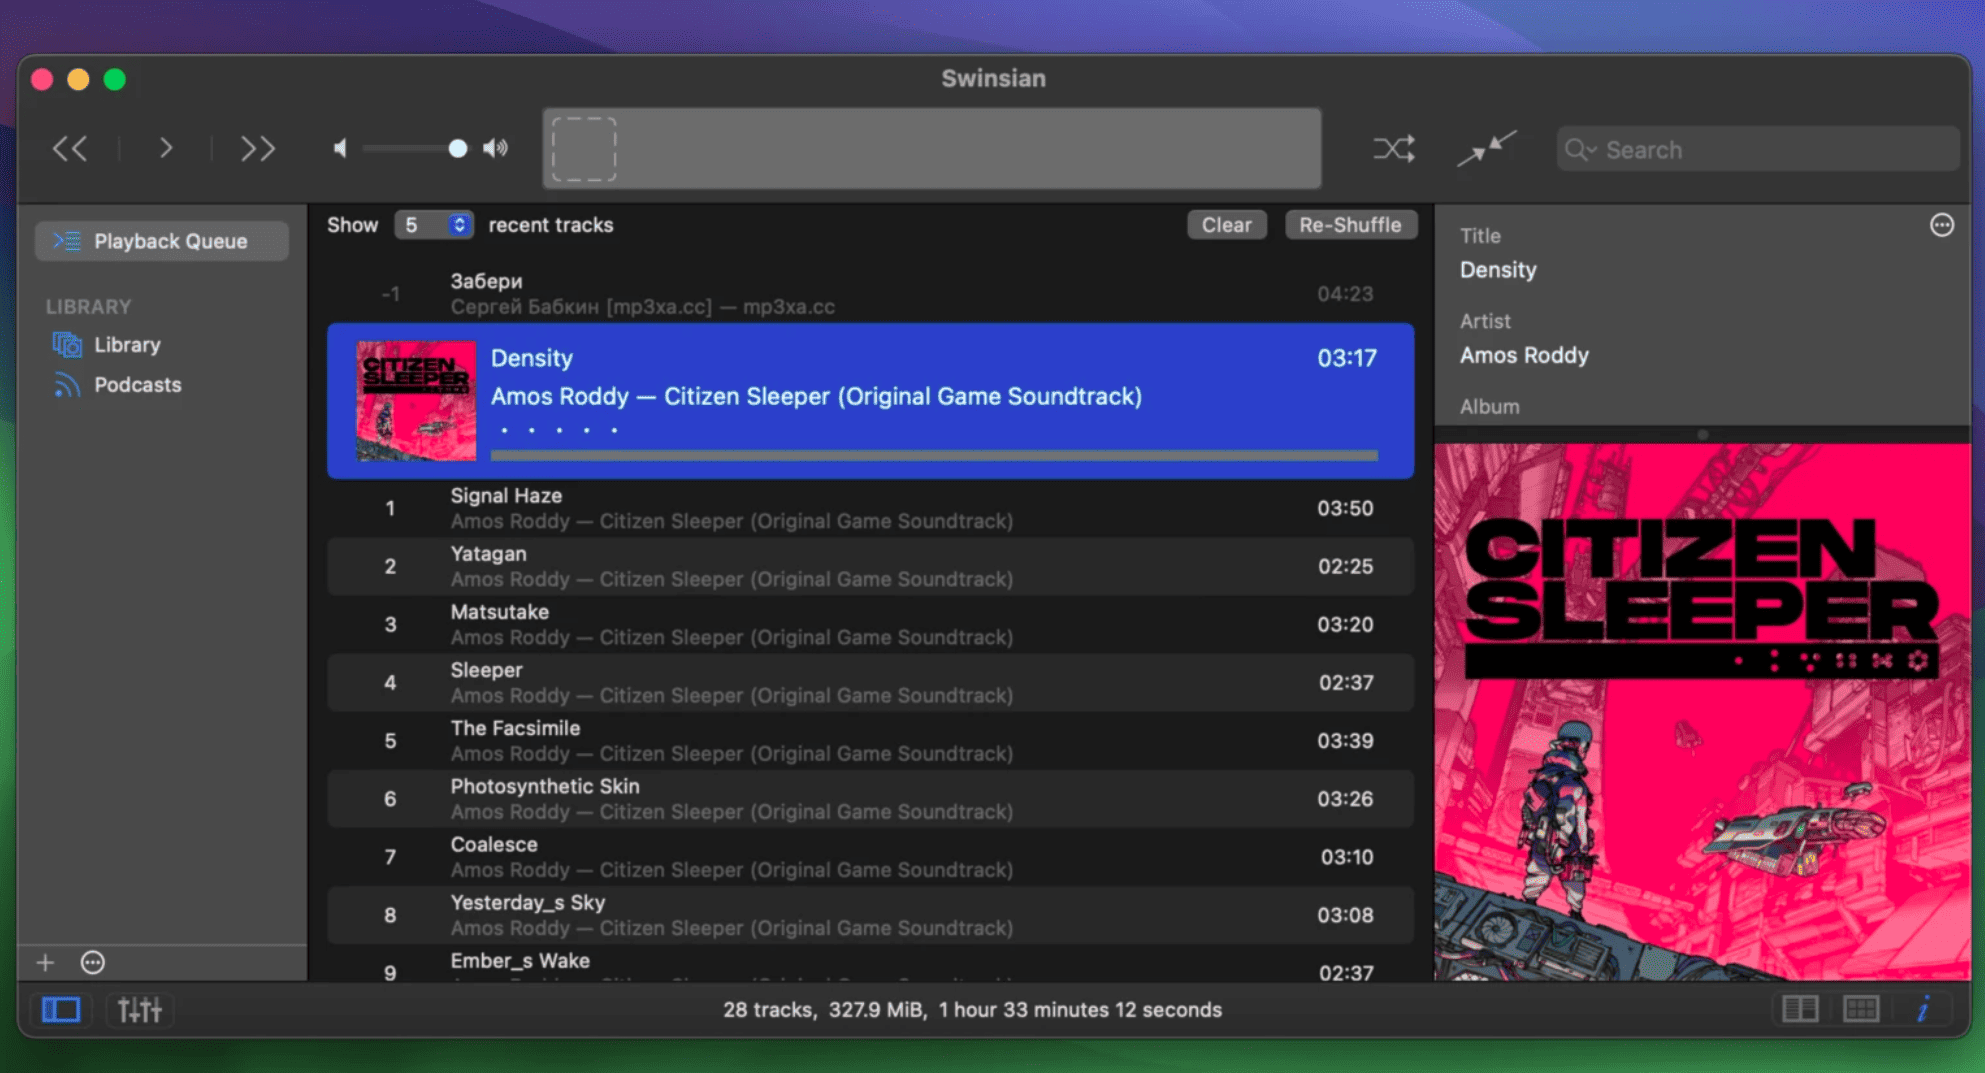Image resolution: width=1985 pixels, height=1073 pixels.
Task: Toggle art grid view icon
Action: (1861, 1010)
